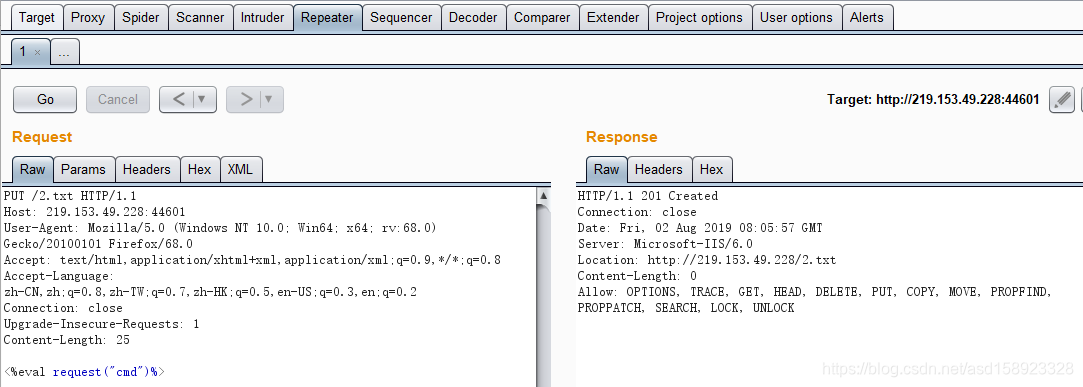Click the eval request("cmd") payload line

tap(84, 372)
